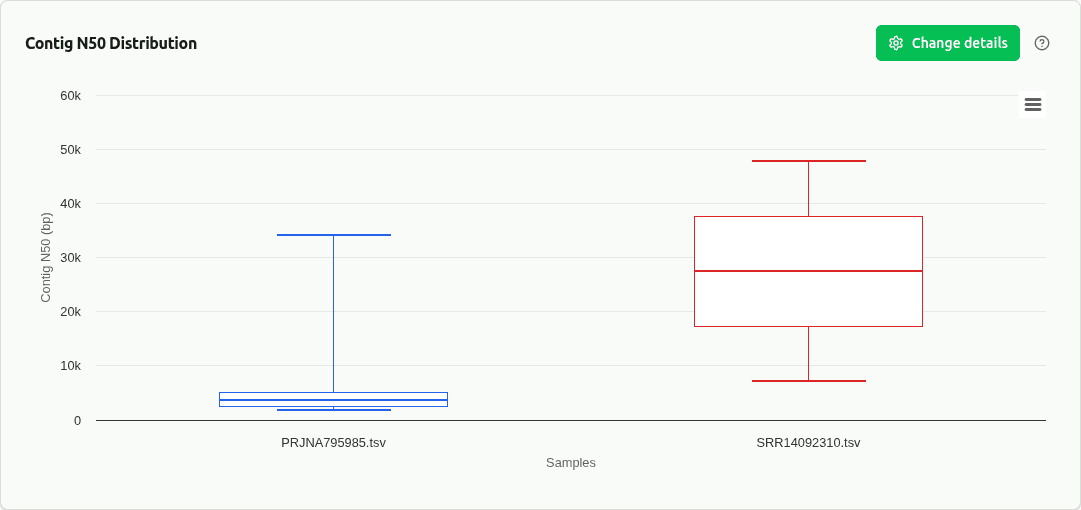Click the Contig N50 Distribution title
Viewport: 1081px width, 510px height.
point(111,43)
